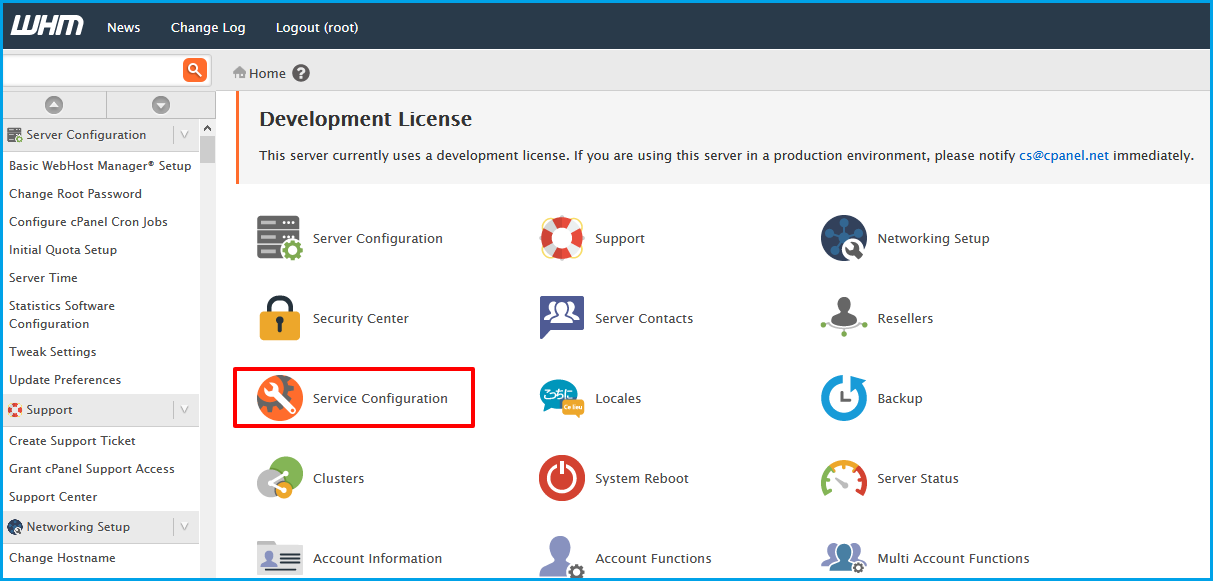The height and width of the screenshot is (581, 1213).
Task: Open Networking Setup via the globe icon
Action: pyautogui.click(x=843, y=237)
